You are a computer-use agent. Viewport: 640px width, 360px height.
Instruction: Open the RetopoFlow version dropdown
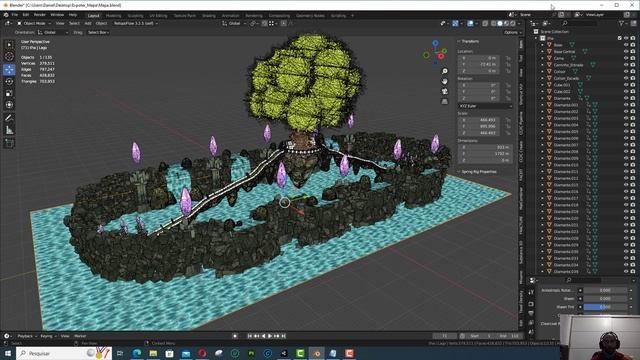click(136, 23)
